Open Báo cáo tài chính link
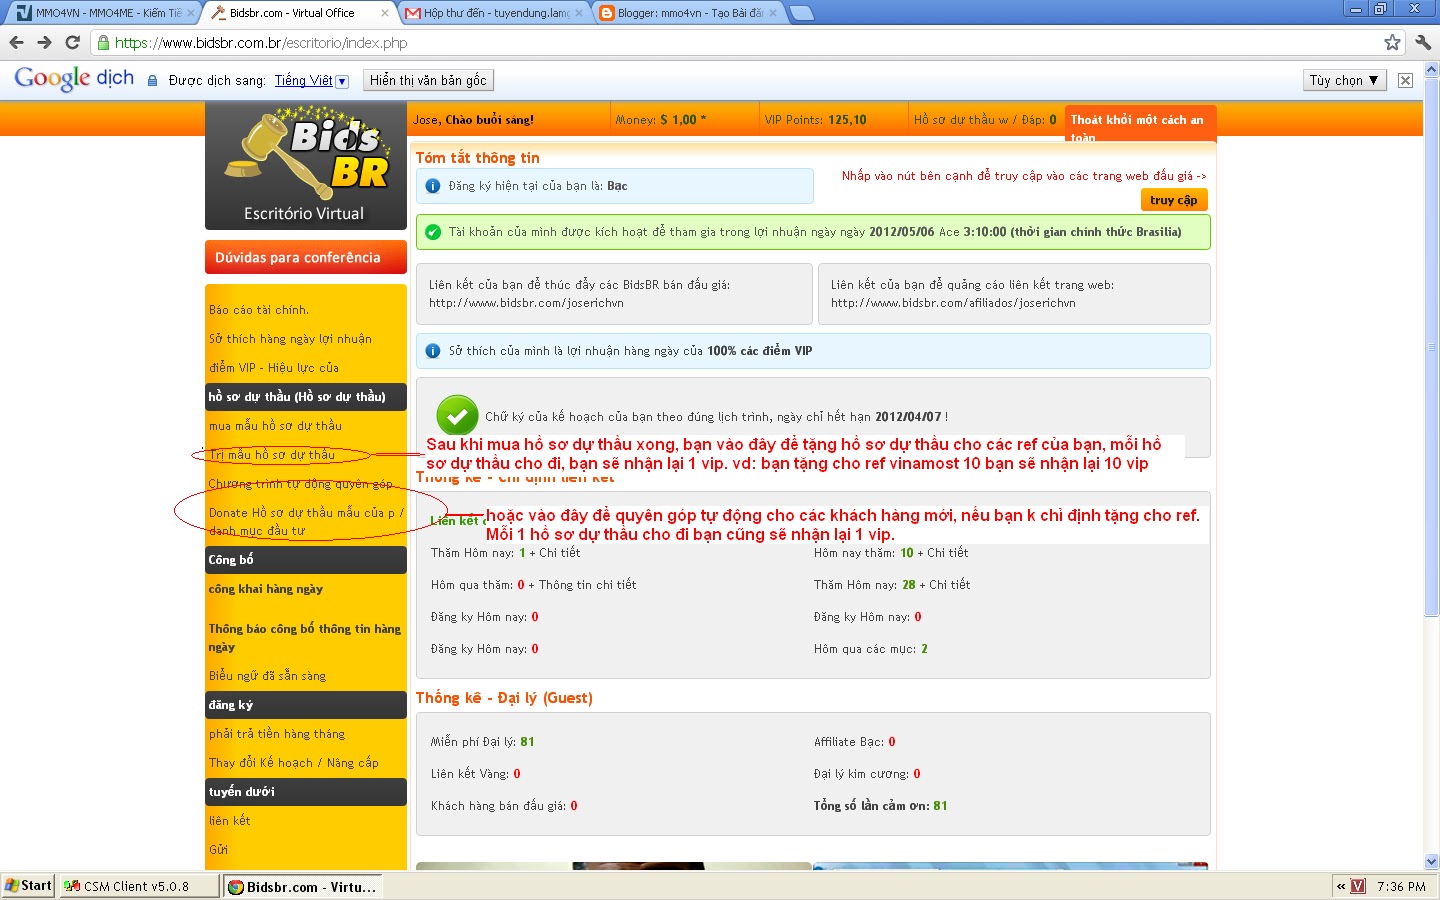 point(259,310)
